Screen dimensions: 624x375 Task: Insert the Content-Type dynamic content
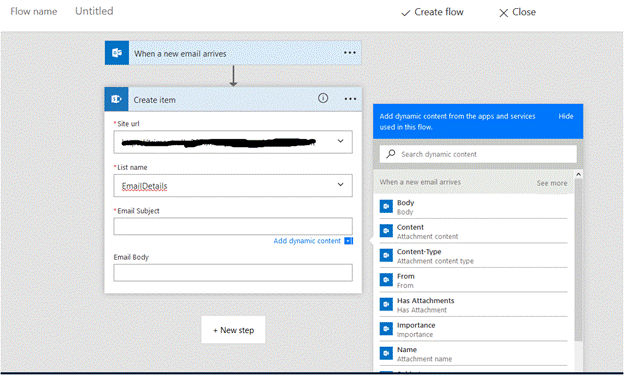(x=473, y=256)
